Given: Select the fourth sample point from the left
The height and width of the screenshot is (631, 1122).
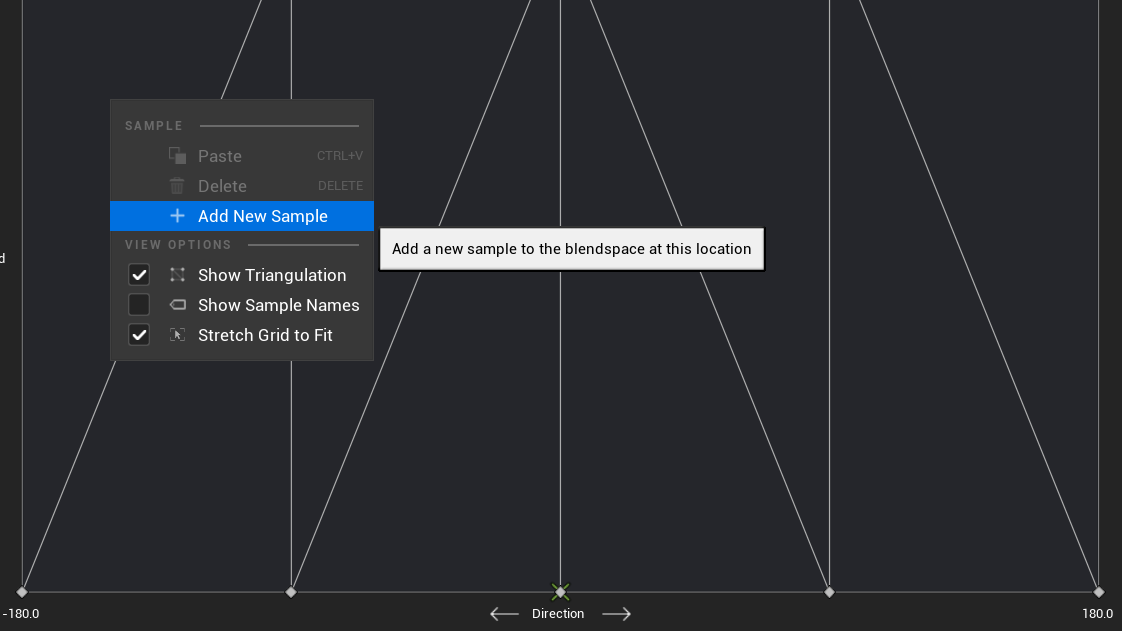Looking at the screenshot, I should [x=829, y=592].
